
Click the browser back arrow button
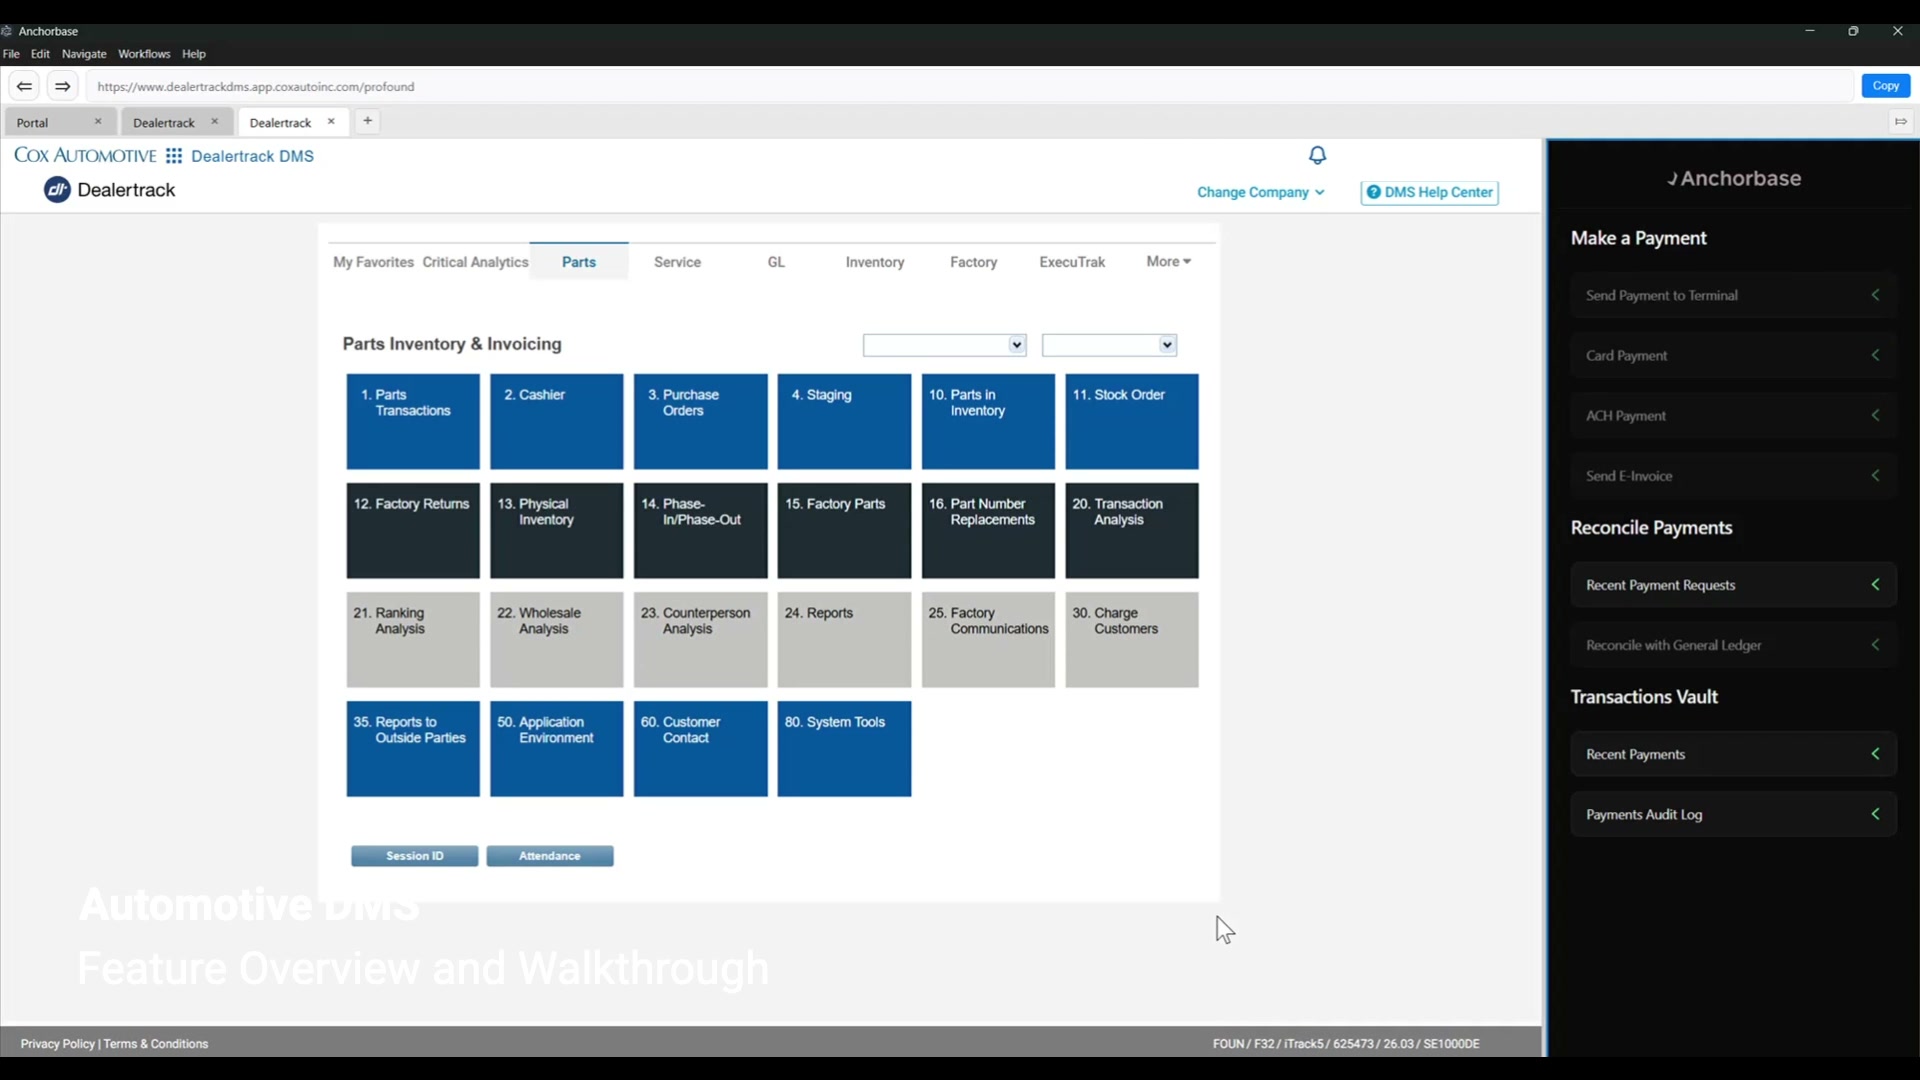coord(25,86)
